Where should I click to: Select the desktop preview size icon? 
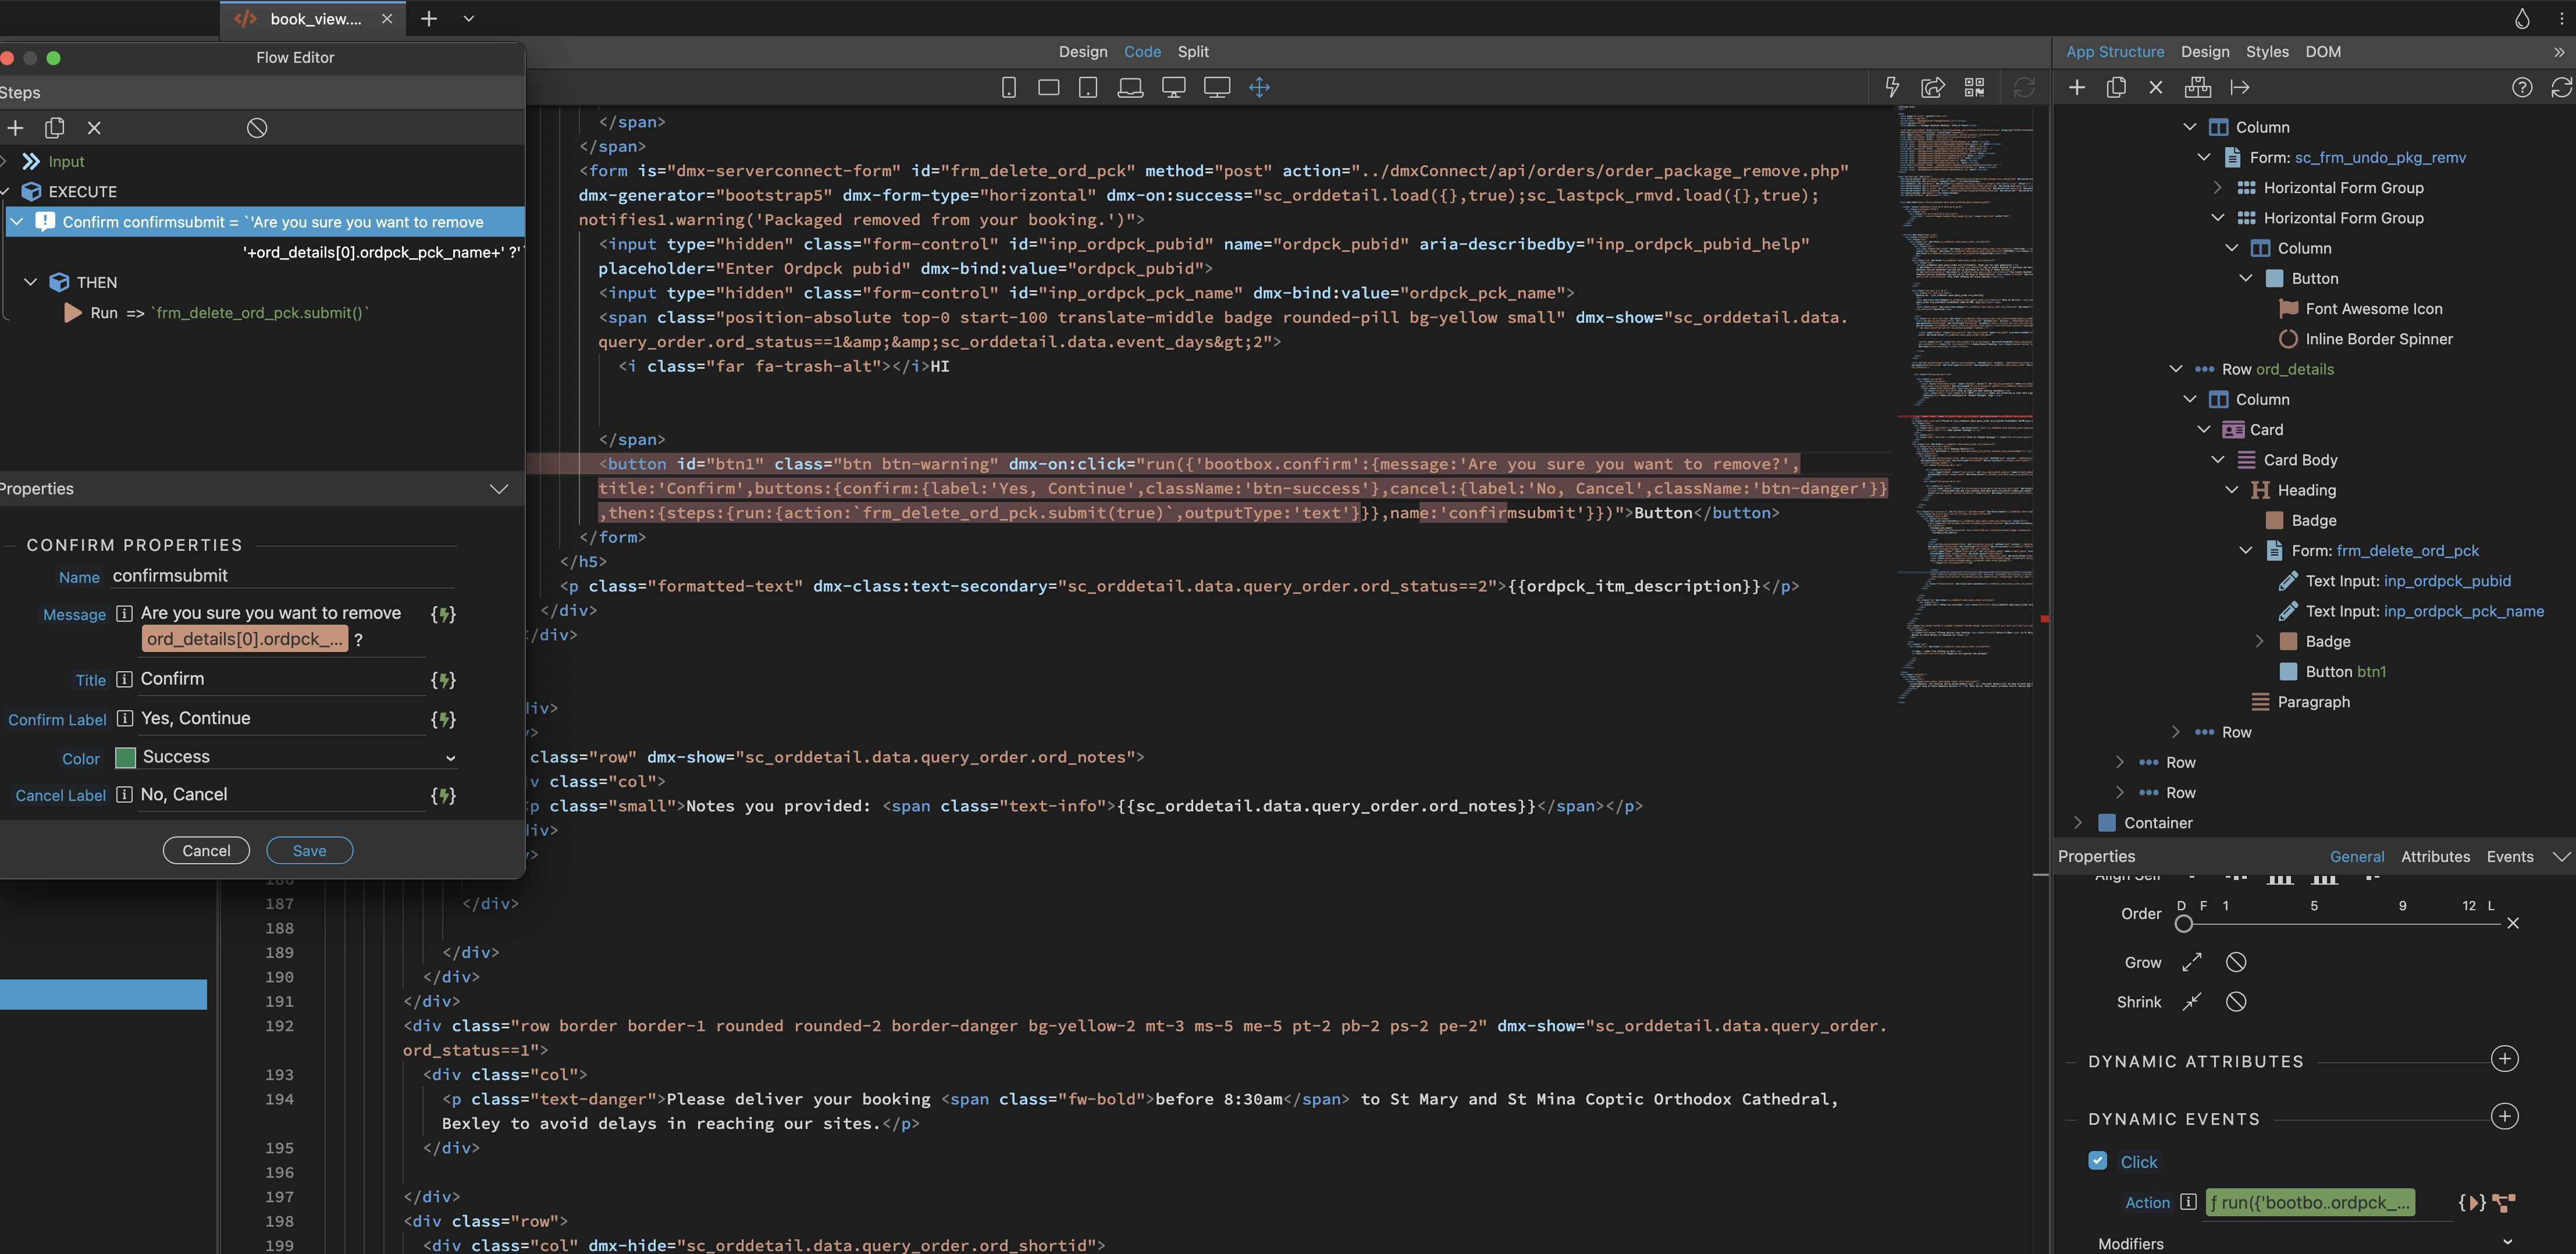coord(1173,87)
